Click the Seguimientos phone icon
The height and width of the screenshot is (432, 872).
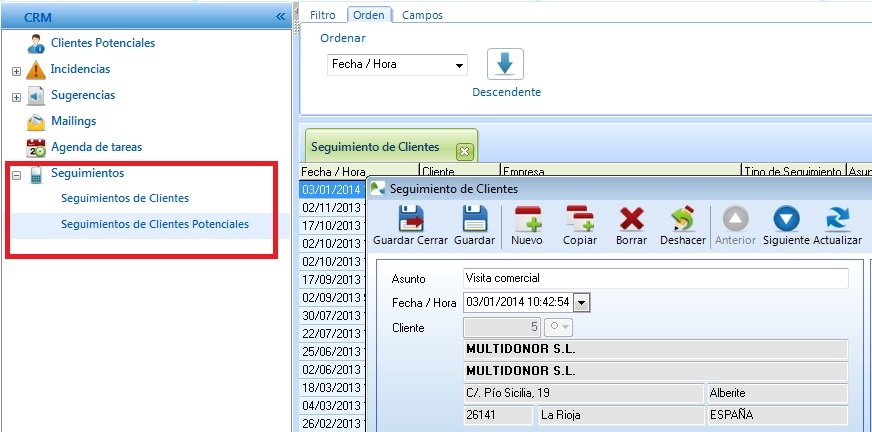36,174
